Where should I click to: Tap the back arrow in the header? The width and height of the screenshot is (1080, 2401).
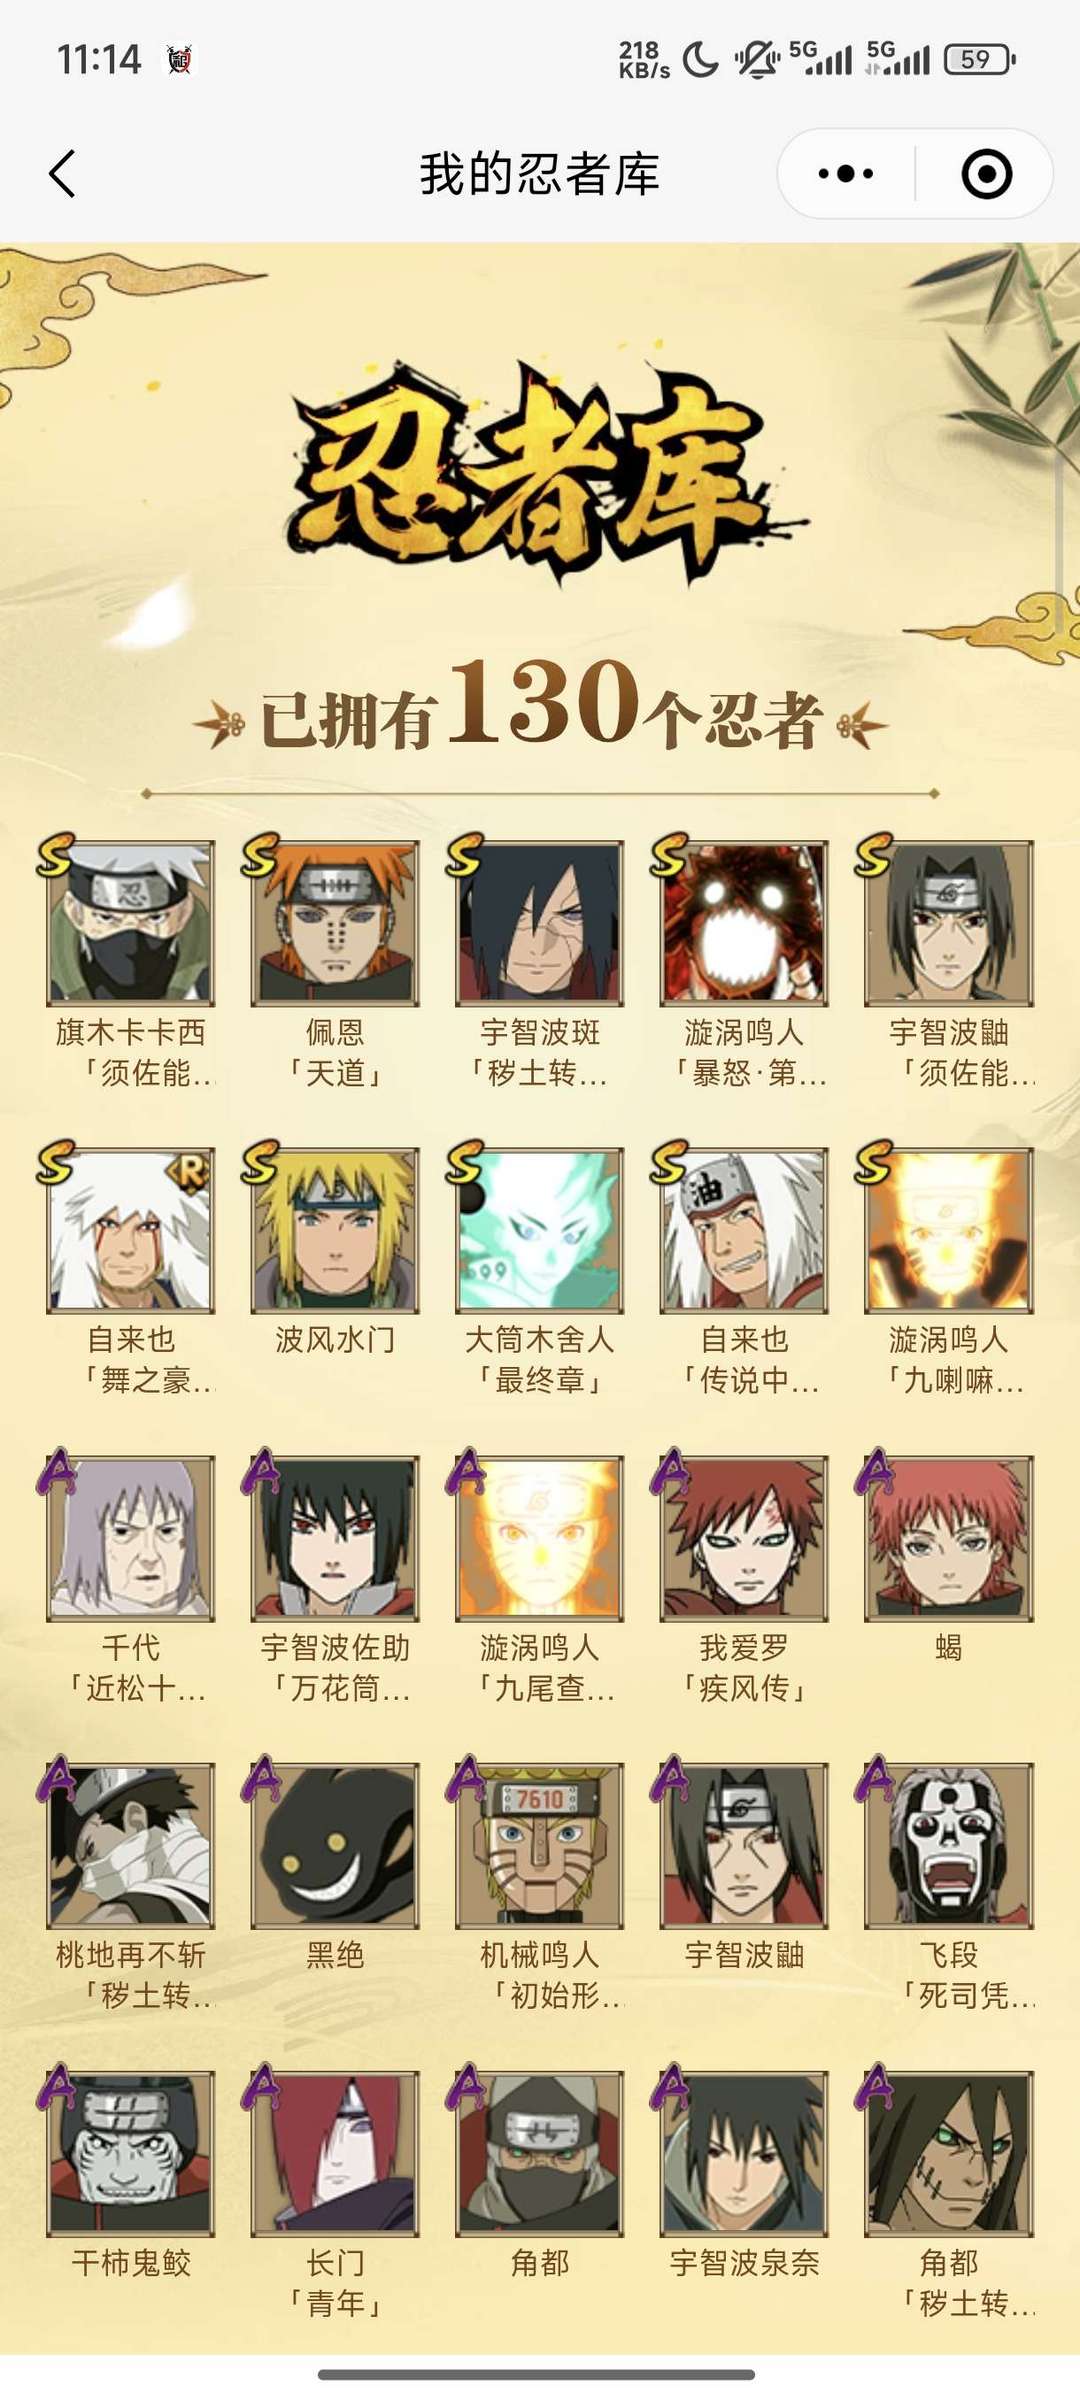(62, 174)
